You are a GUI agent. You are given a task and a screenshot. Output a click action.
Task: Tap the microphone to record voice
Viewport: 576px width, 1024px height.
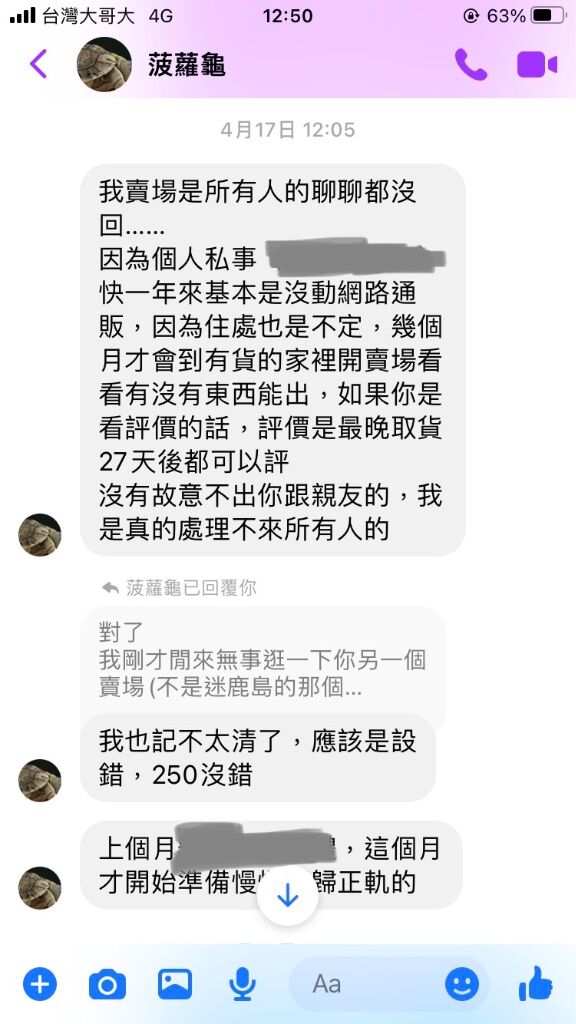coord(242,984)
